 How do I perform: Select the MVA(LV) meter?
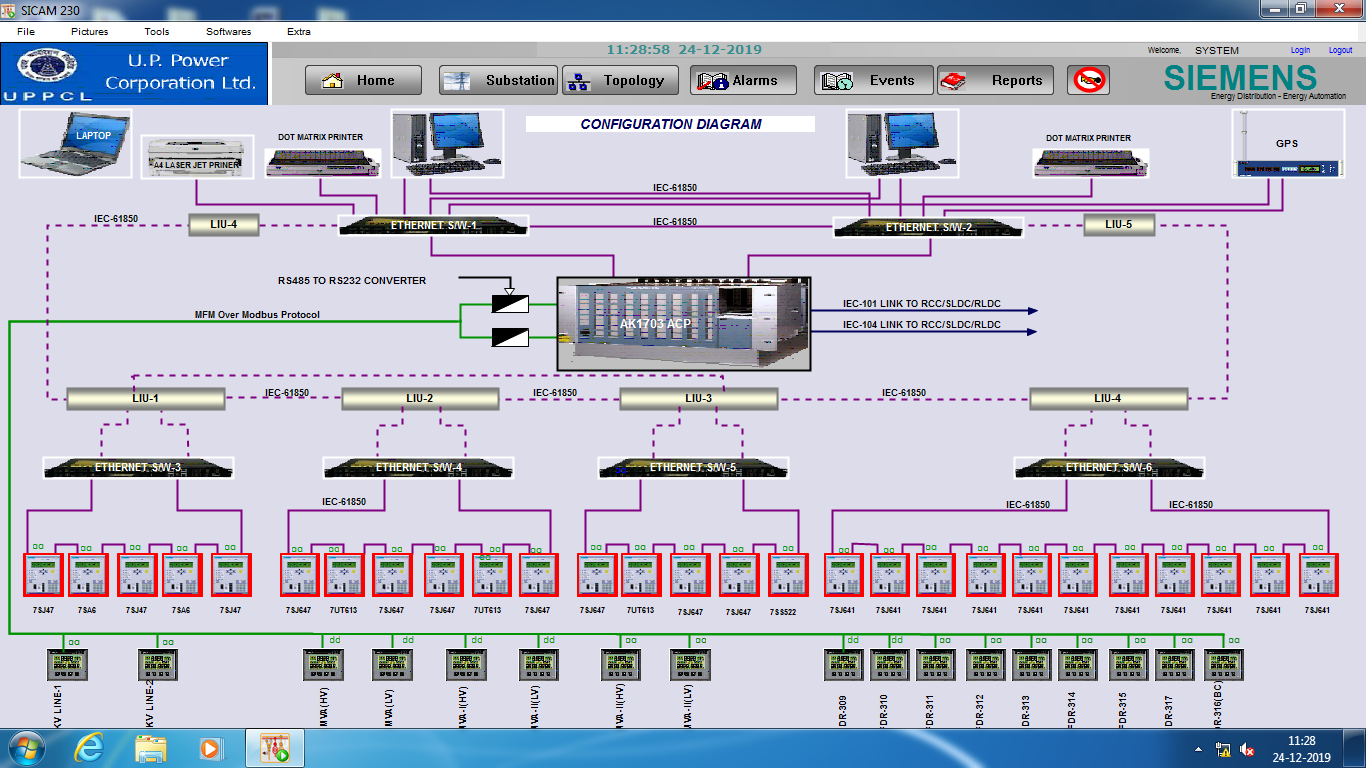[392, 666]
